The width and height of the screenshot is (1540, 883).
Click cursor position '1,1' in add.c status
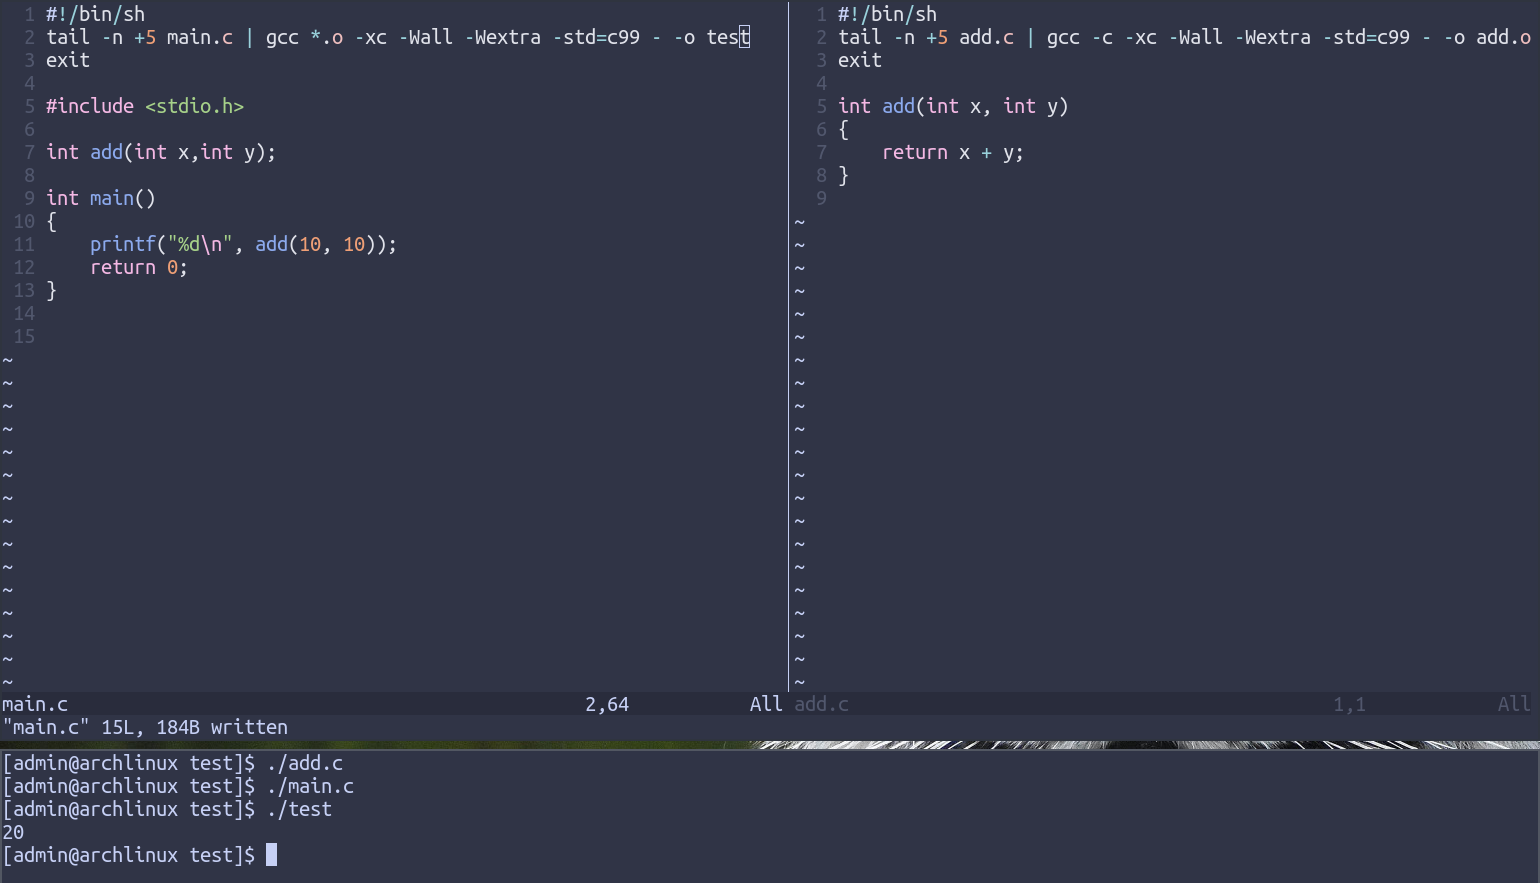[1349, 704]
